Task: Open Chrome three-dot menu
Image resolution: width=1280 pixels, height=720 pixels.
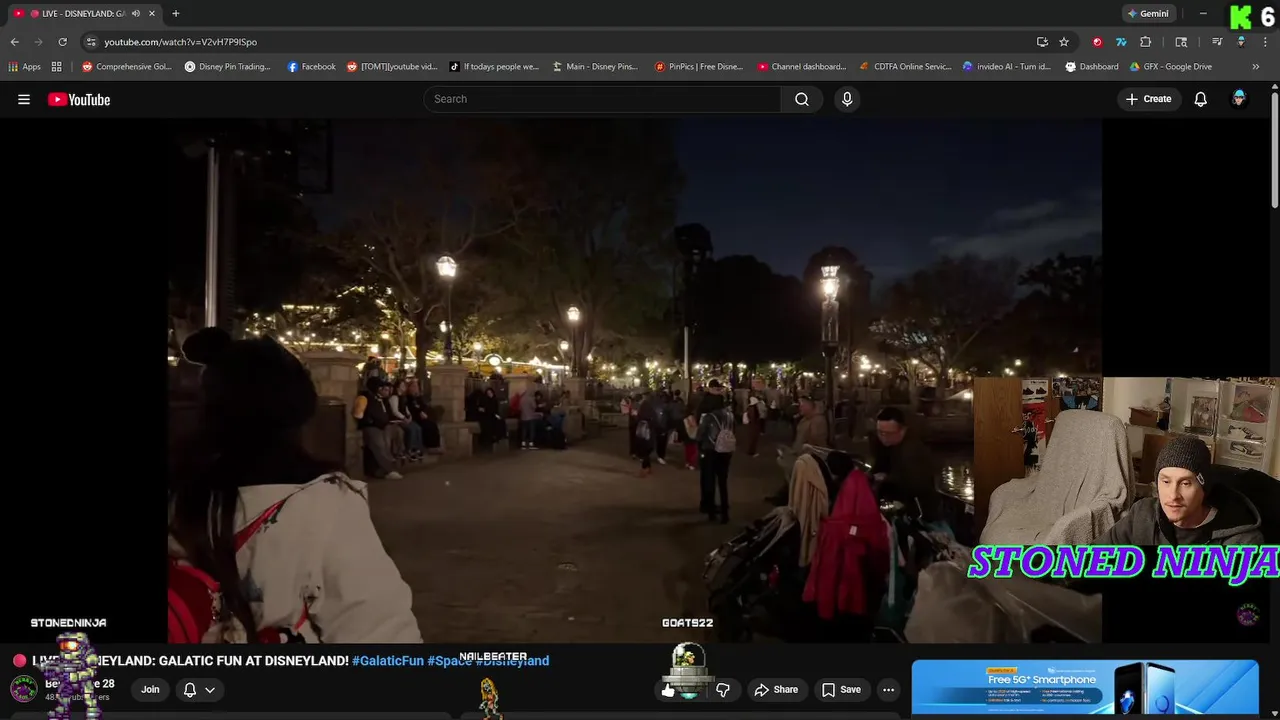Action: point(1265,42)
